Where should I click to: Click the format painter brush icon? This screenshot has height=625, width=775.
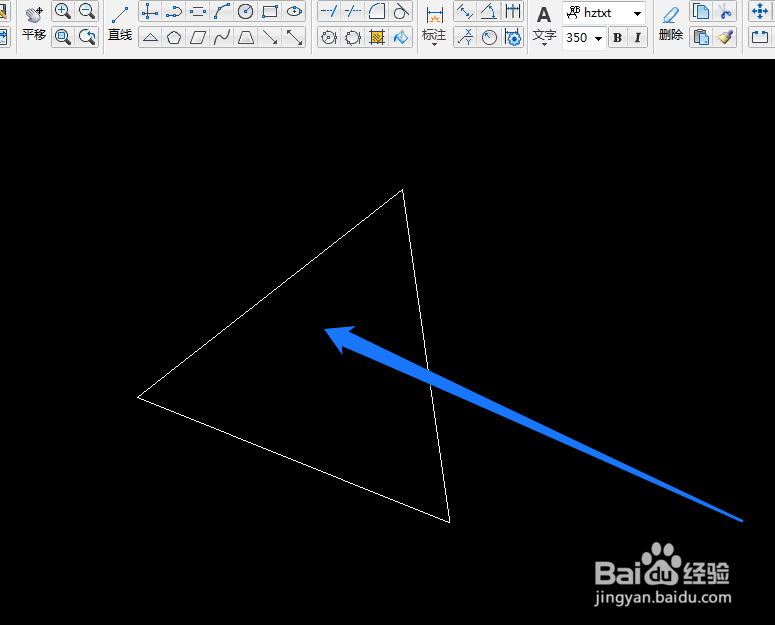coord(725,37)
